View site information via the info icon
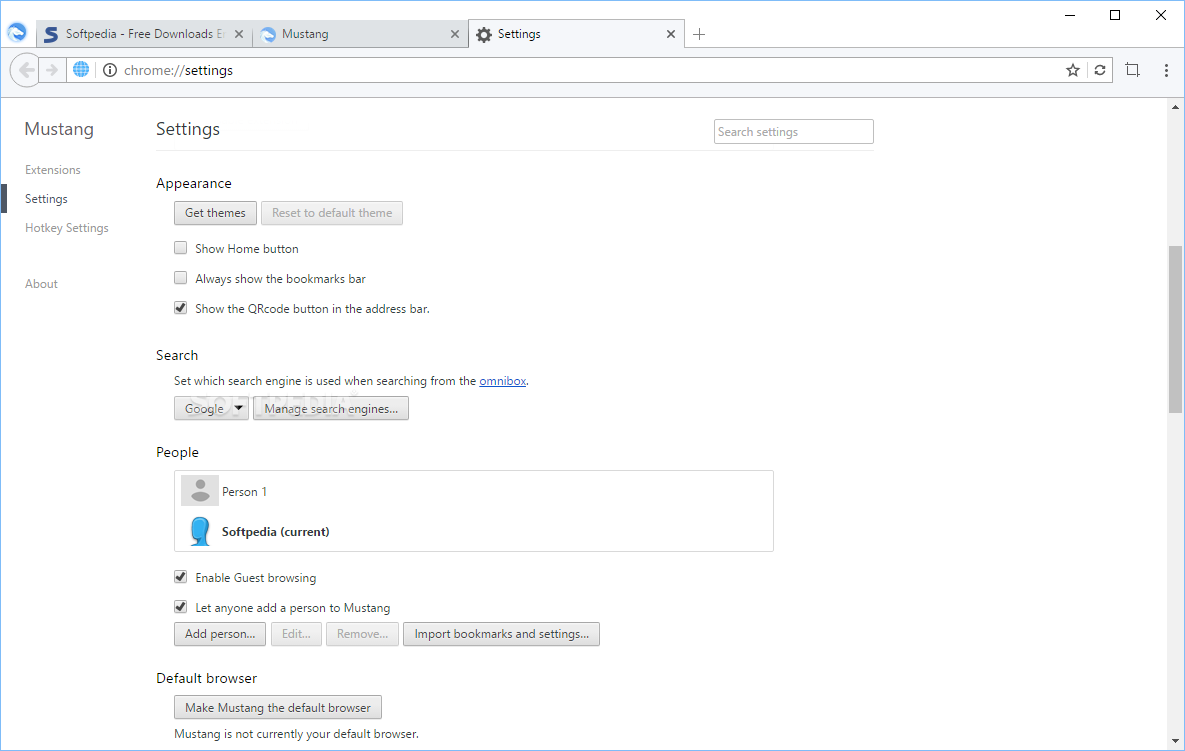The width and height of the screenshot is (1185, 751). coord(110,70)
